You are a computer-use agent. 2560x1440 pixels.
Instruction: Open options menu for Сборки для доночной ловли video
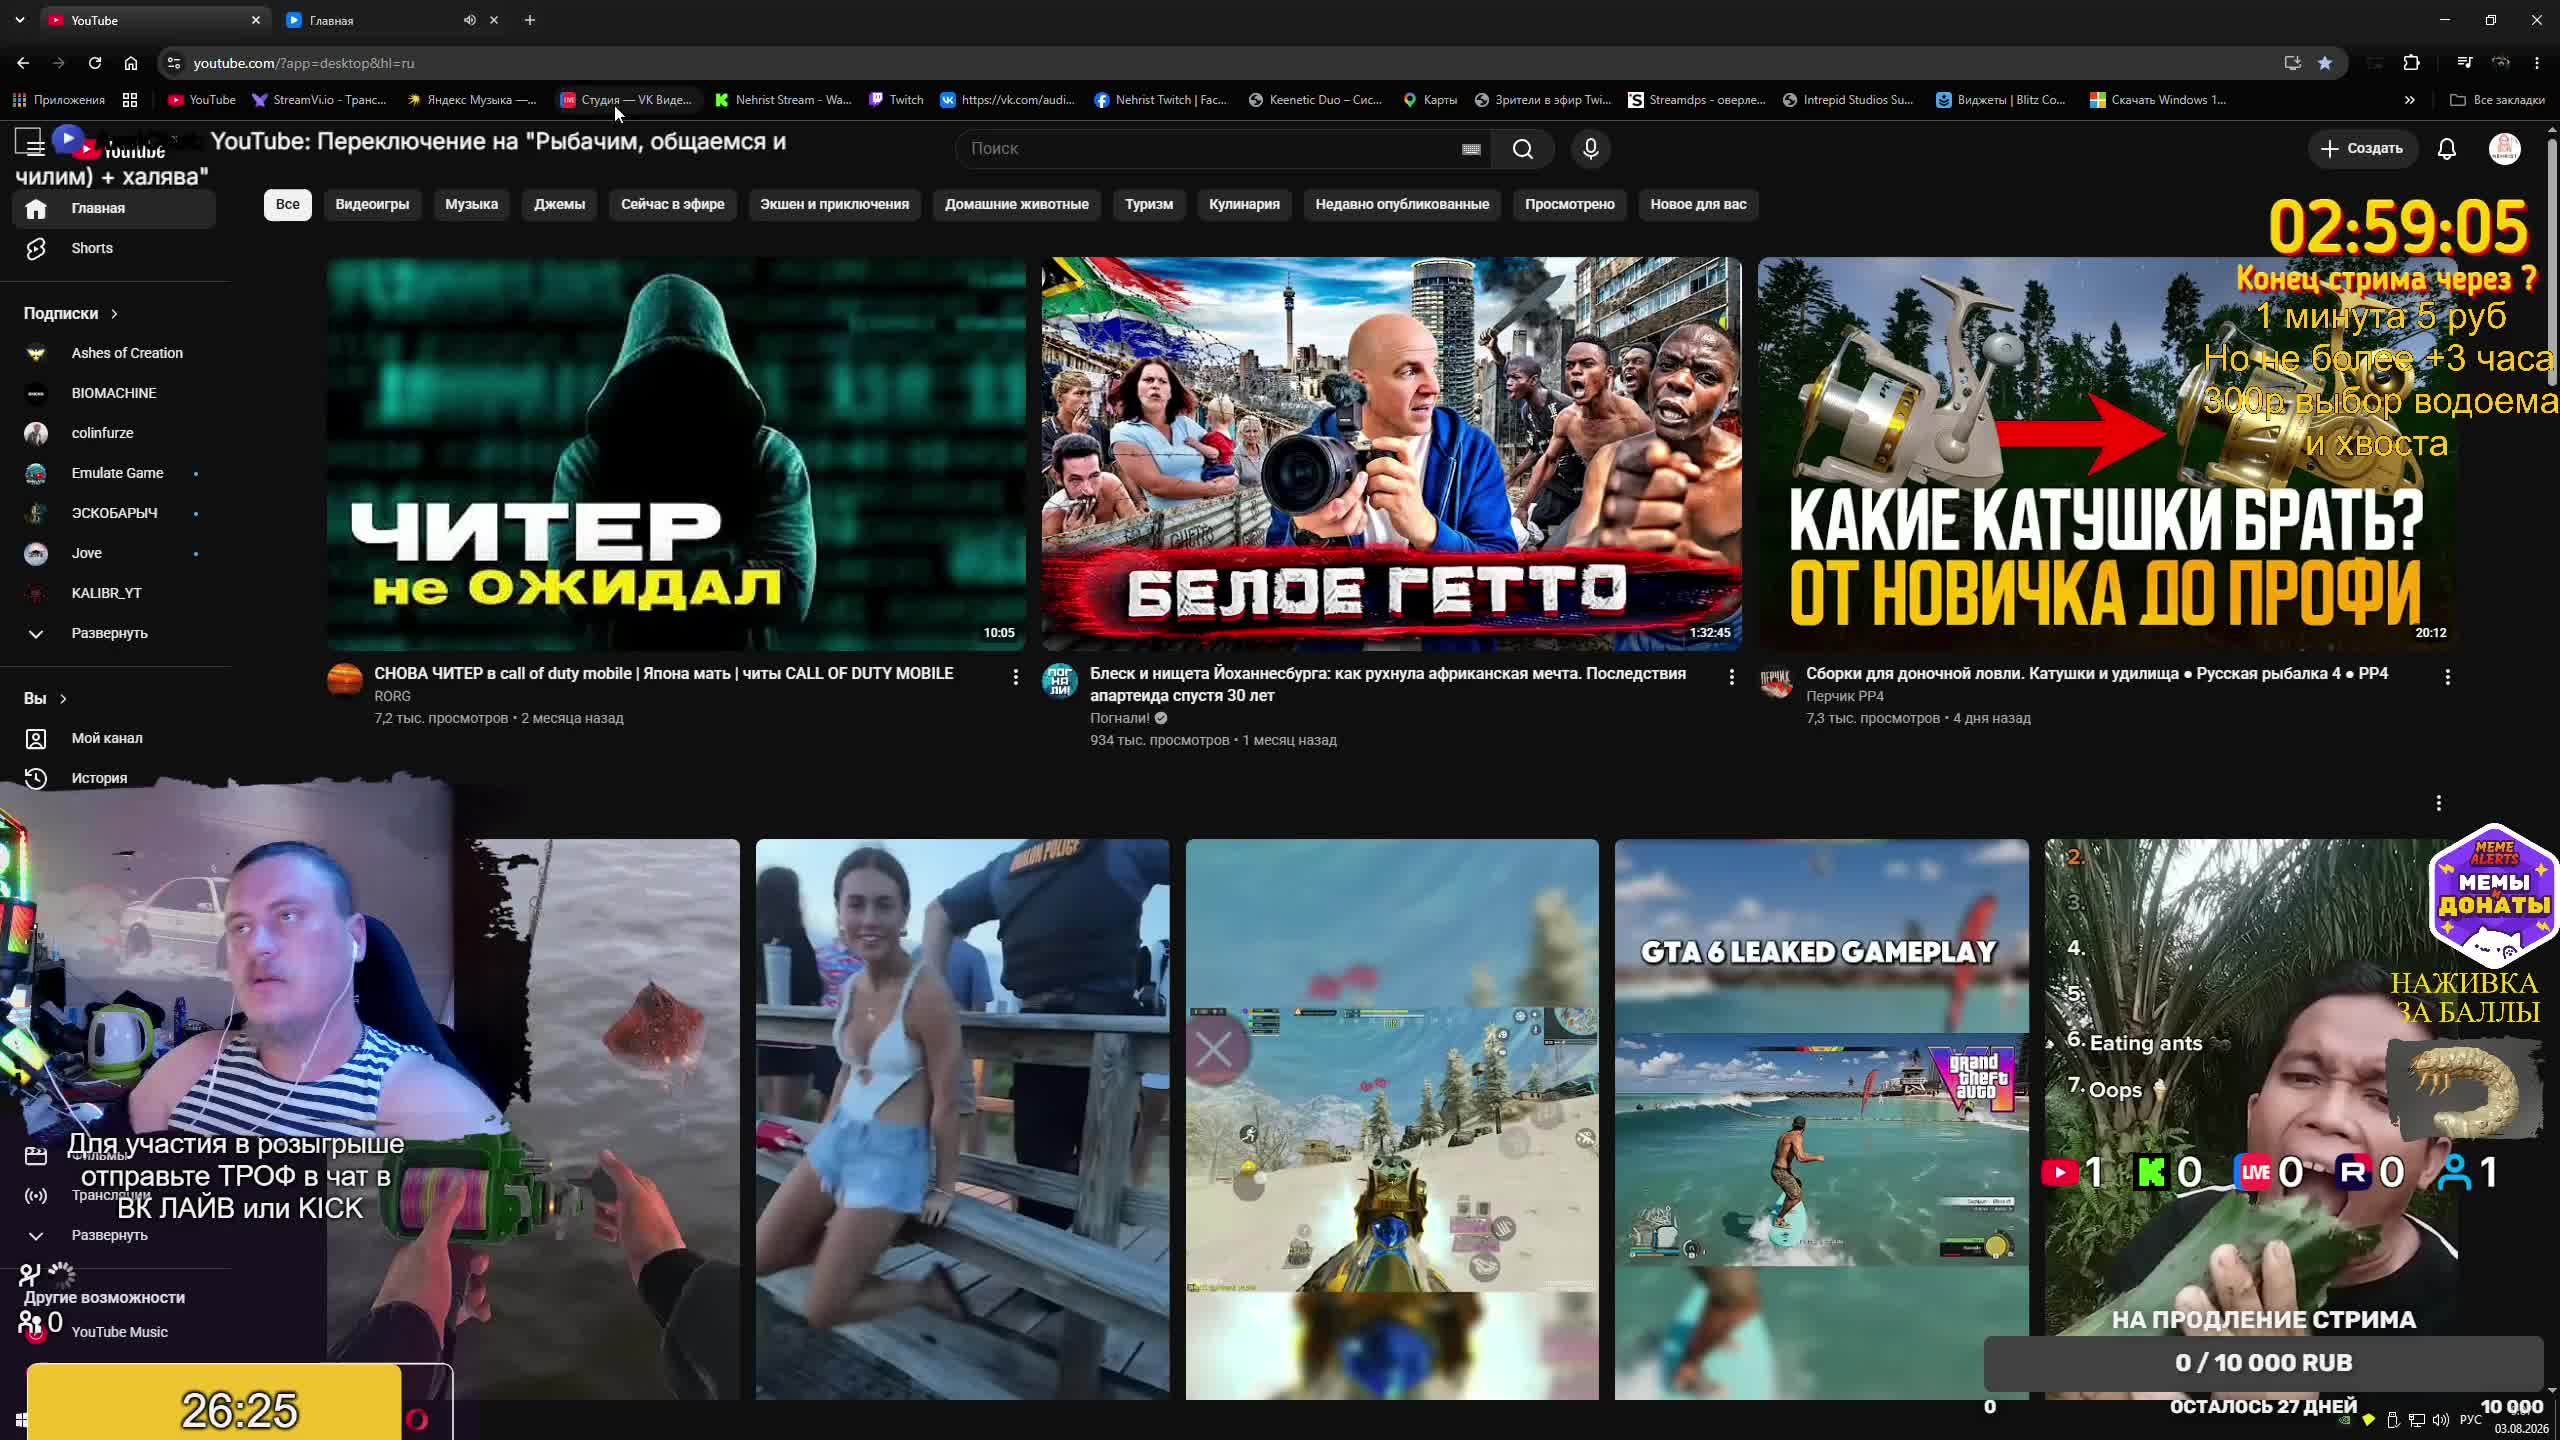click(2447, 678)
